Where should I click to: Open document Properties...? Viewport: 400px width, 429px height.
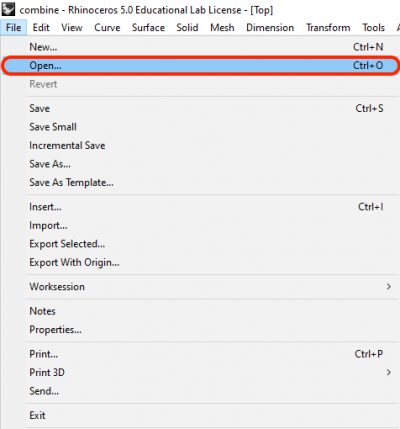click(x=200, y=330)
